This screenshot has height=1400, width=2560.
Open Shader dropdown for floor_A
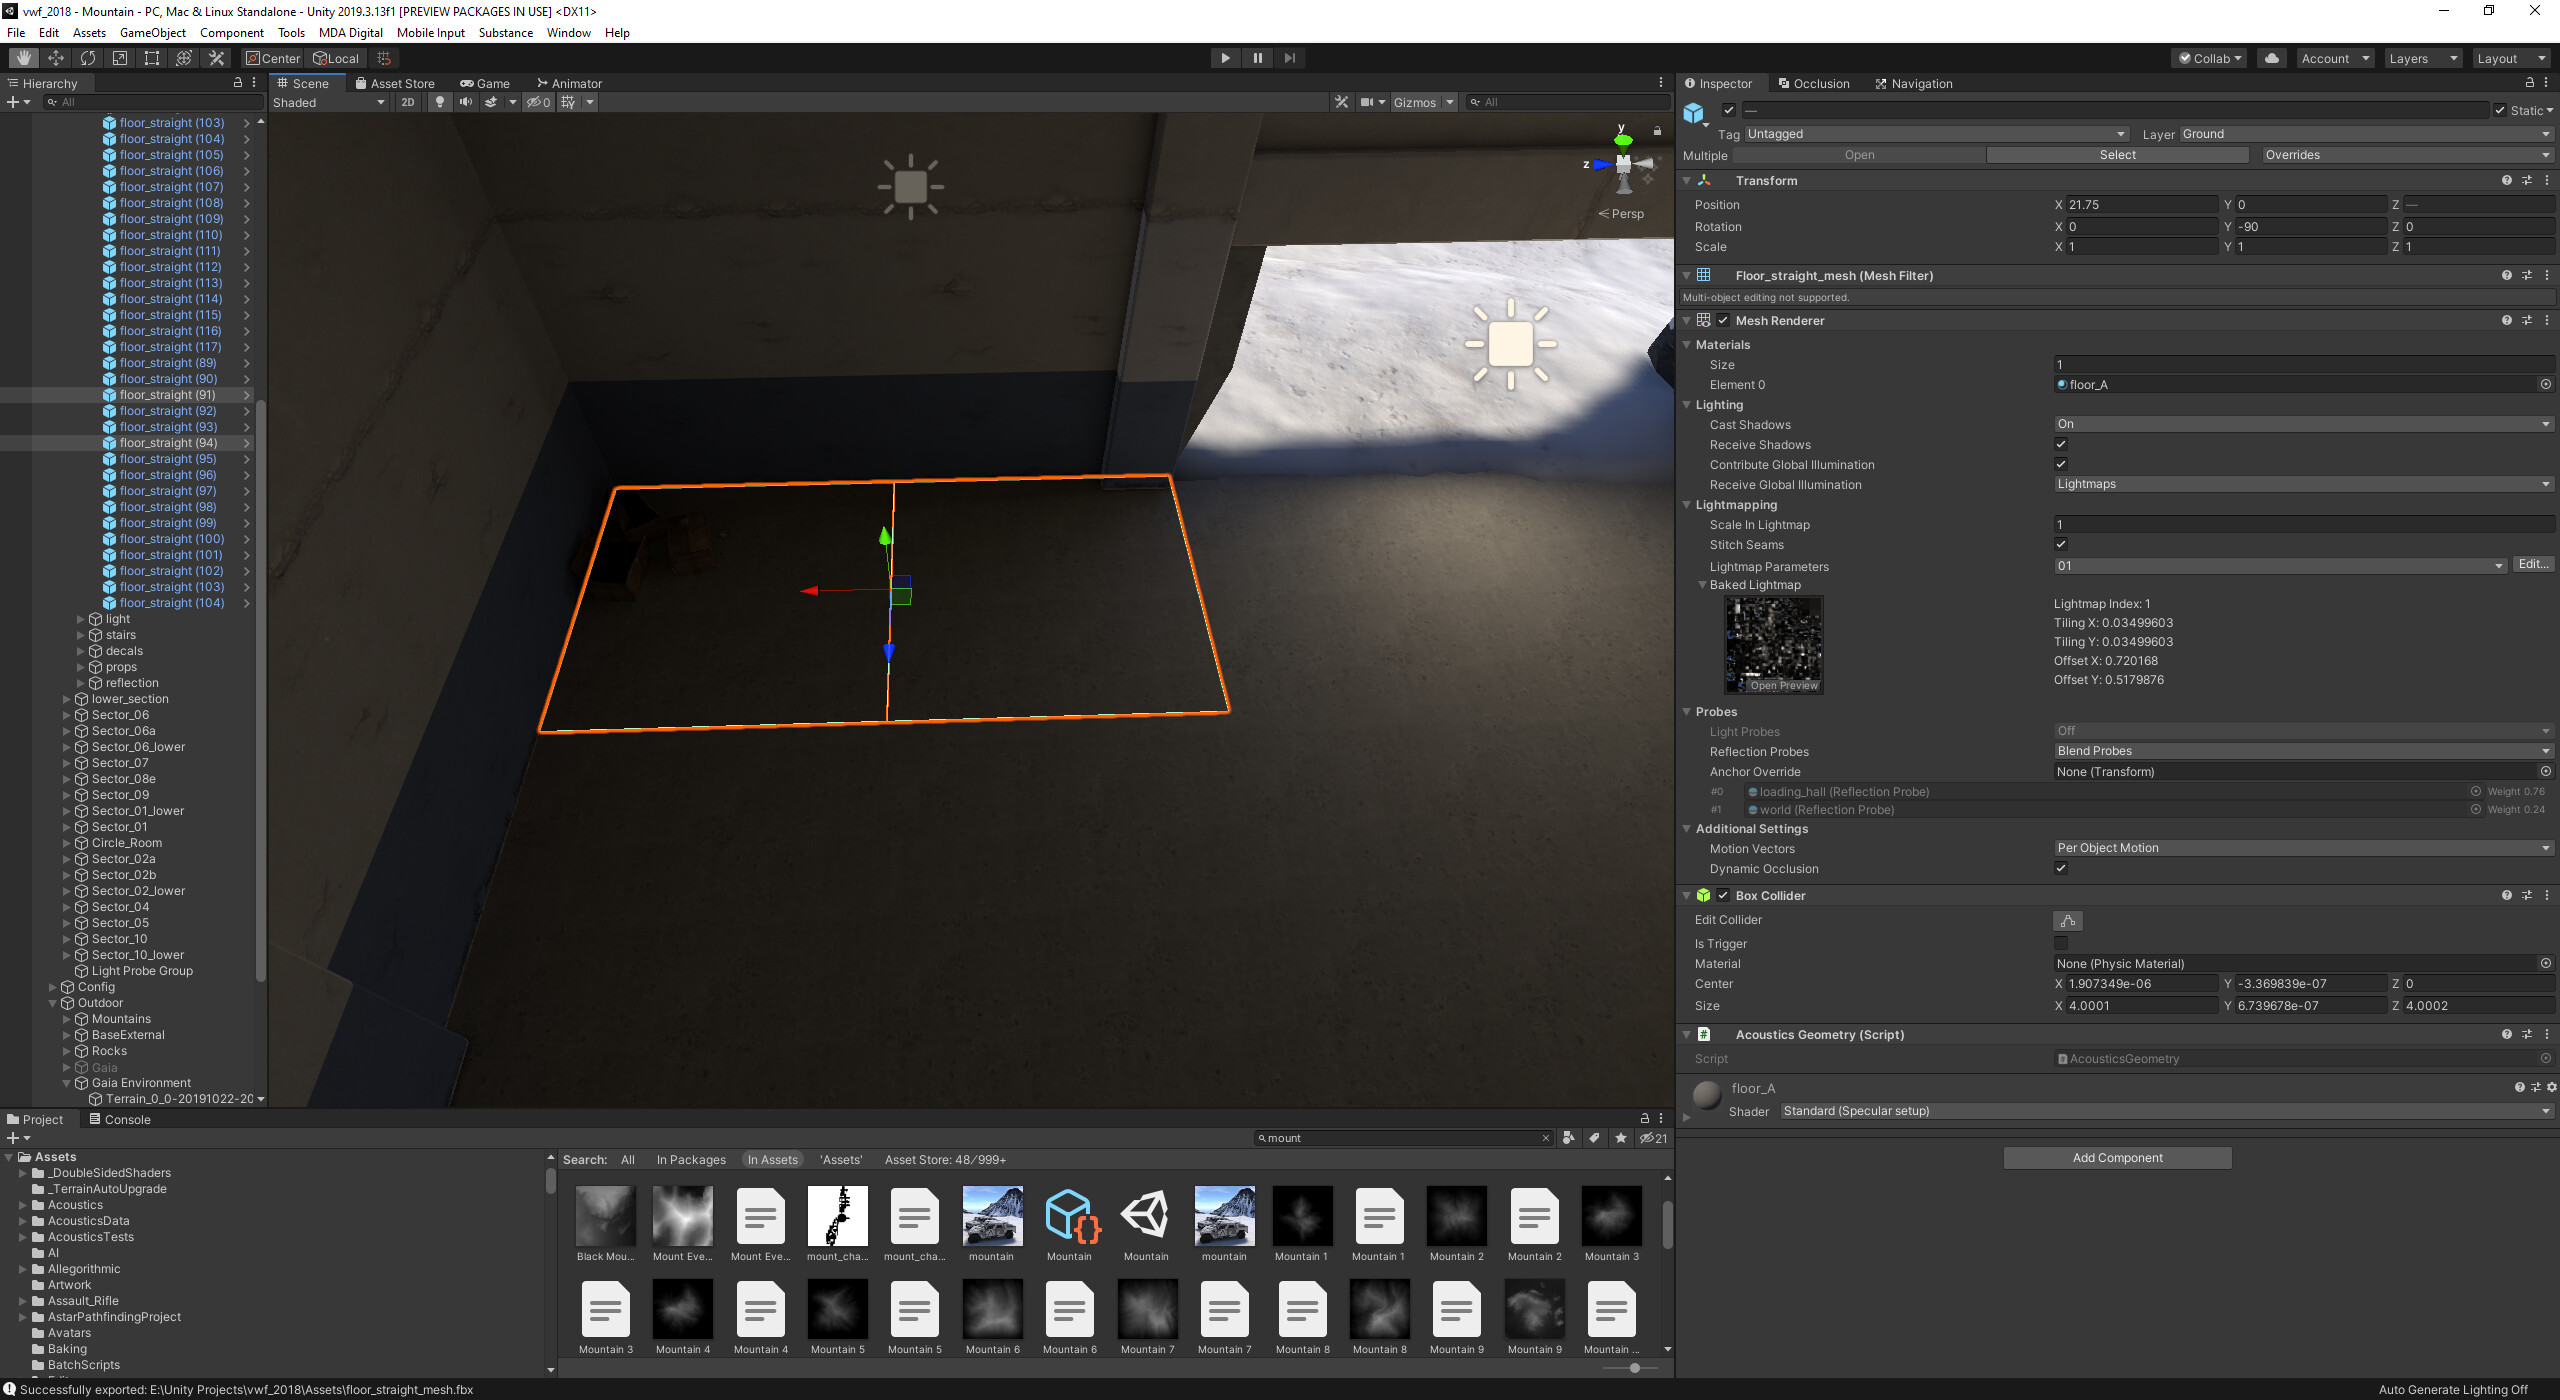pos(2167,1111)
